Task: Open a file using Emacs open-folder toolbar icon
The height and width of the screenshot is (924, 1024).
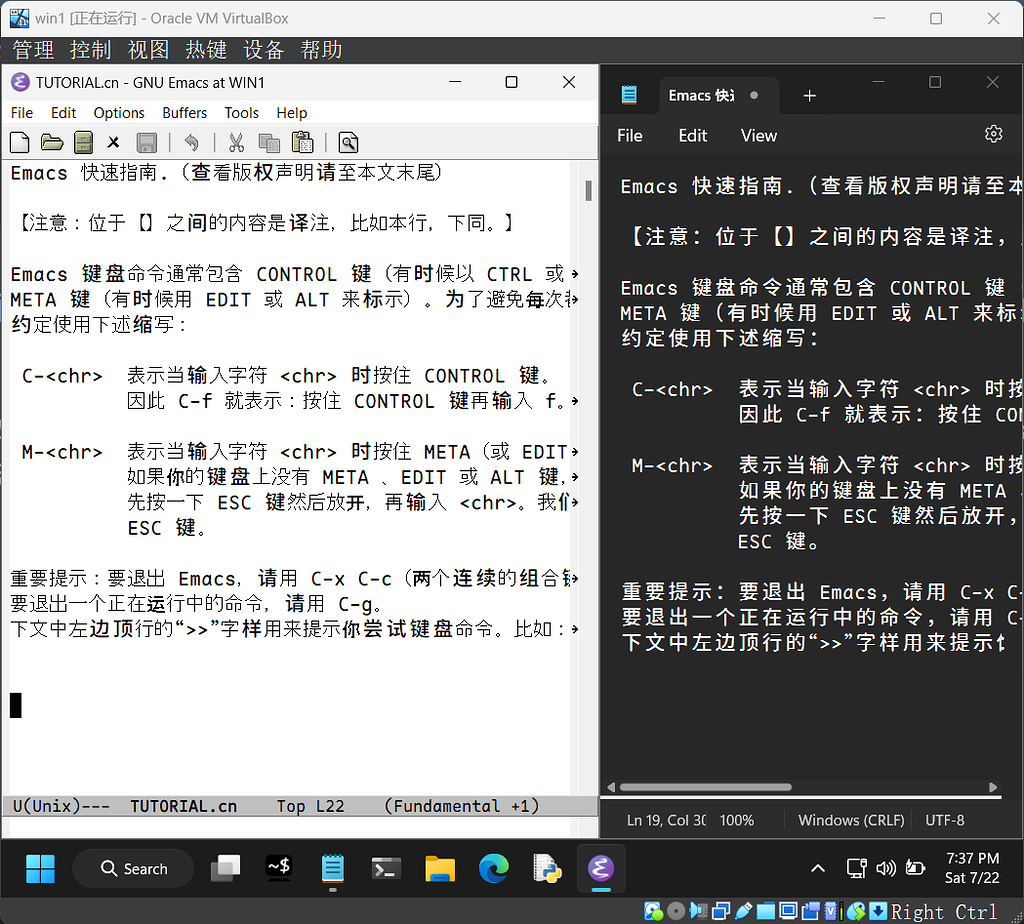Action: click(x=52, y=142)
